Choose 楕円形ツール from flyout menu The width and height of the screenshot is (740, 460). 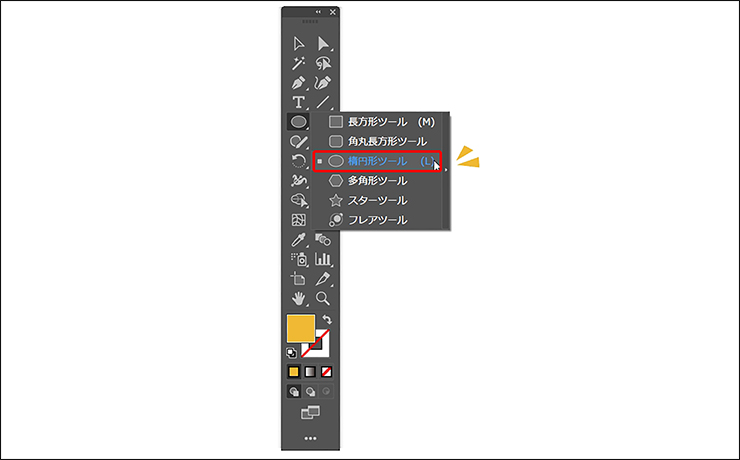point(377,161)
